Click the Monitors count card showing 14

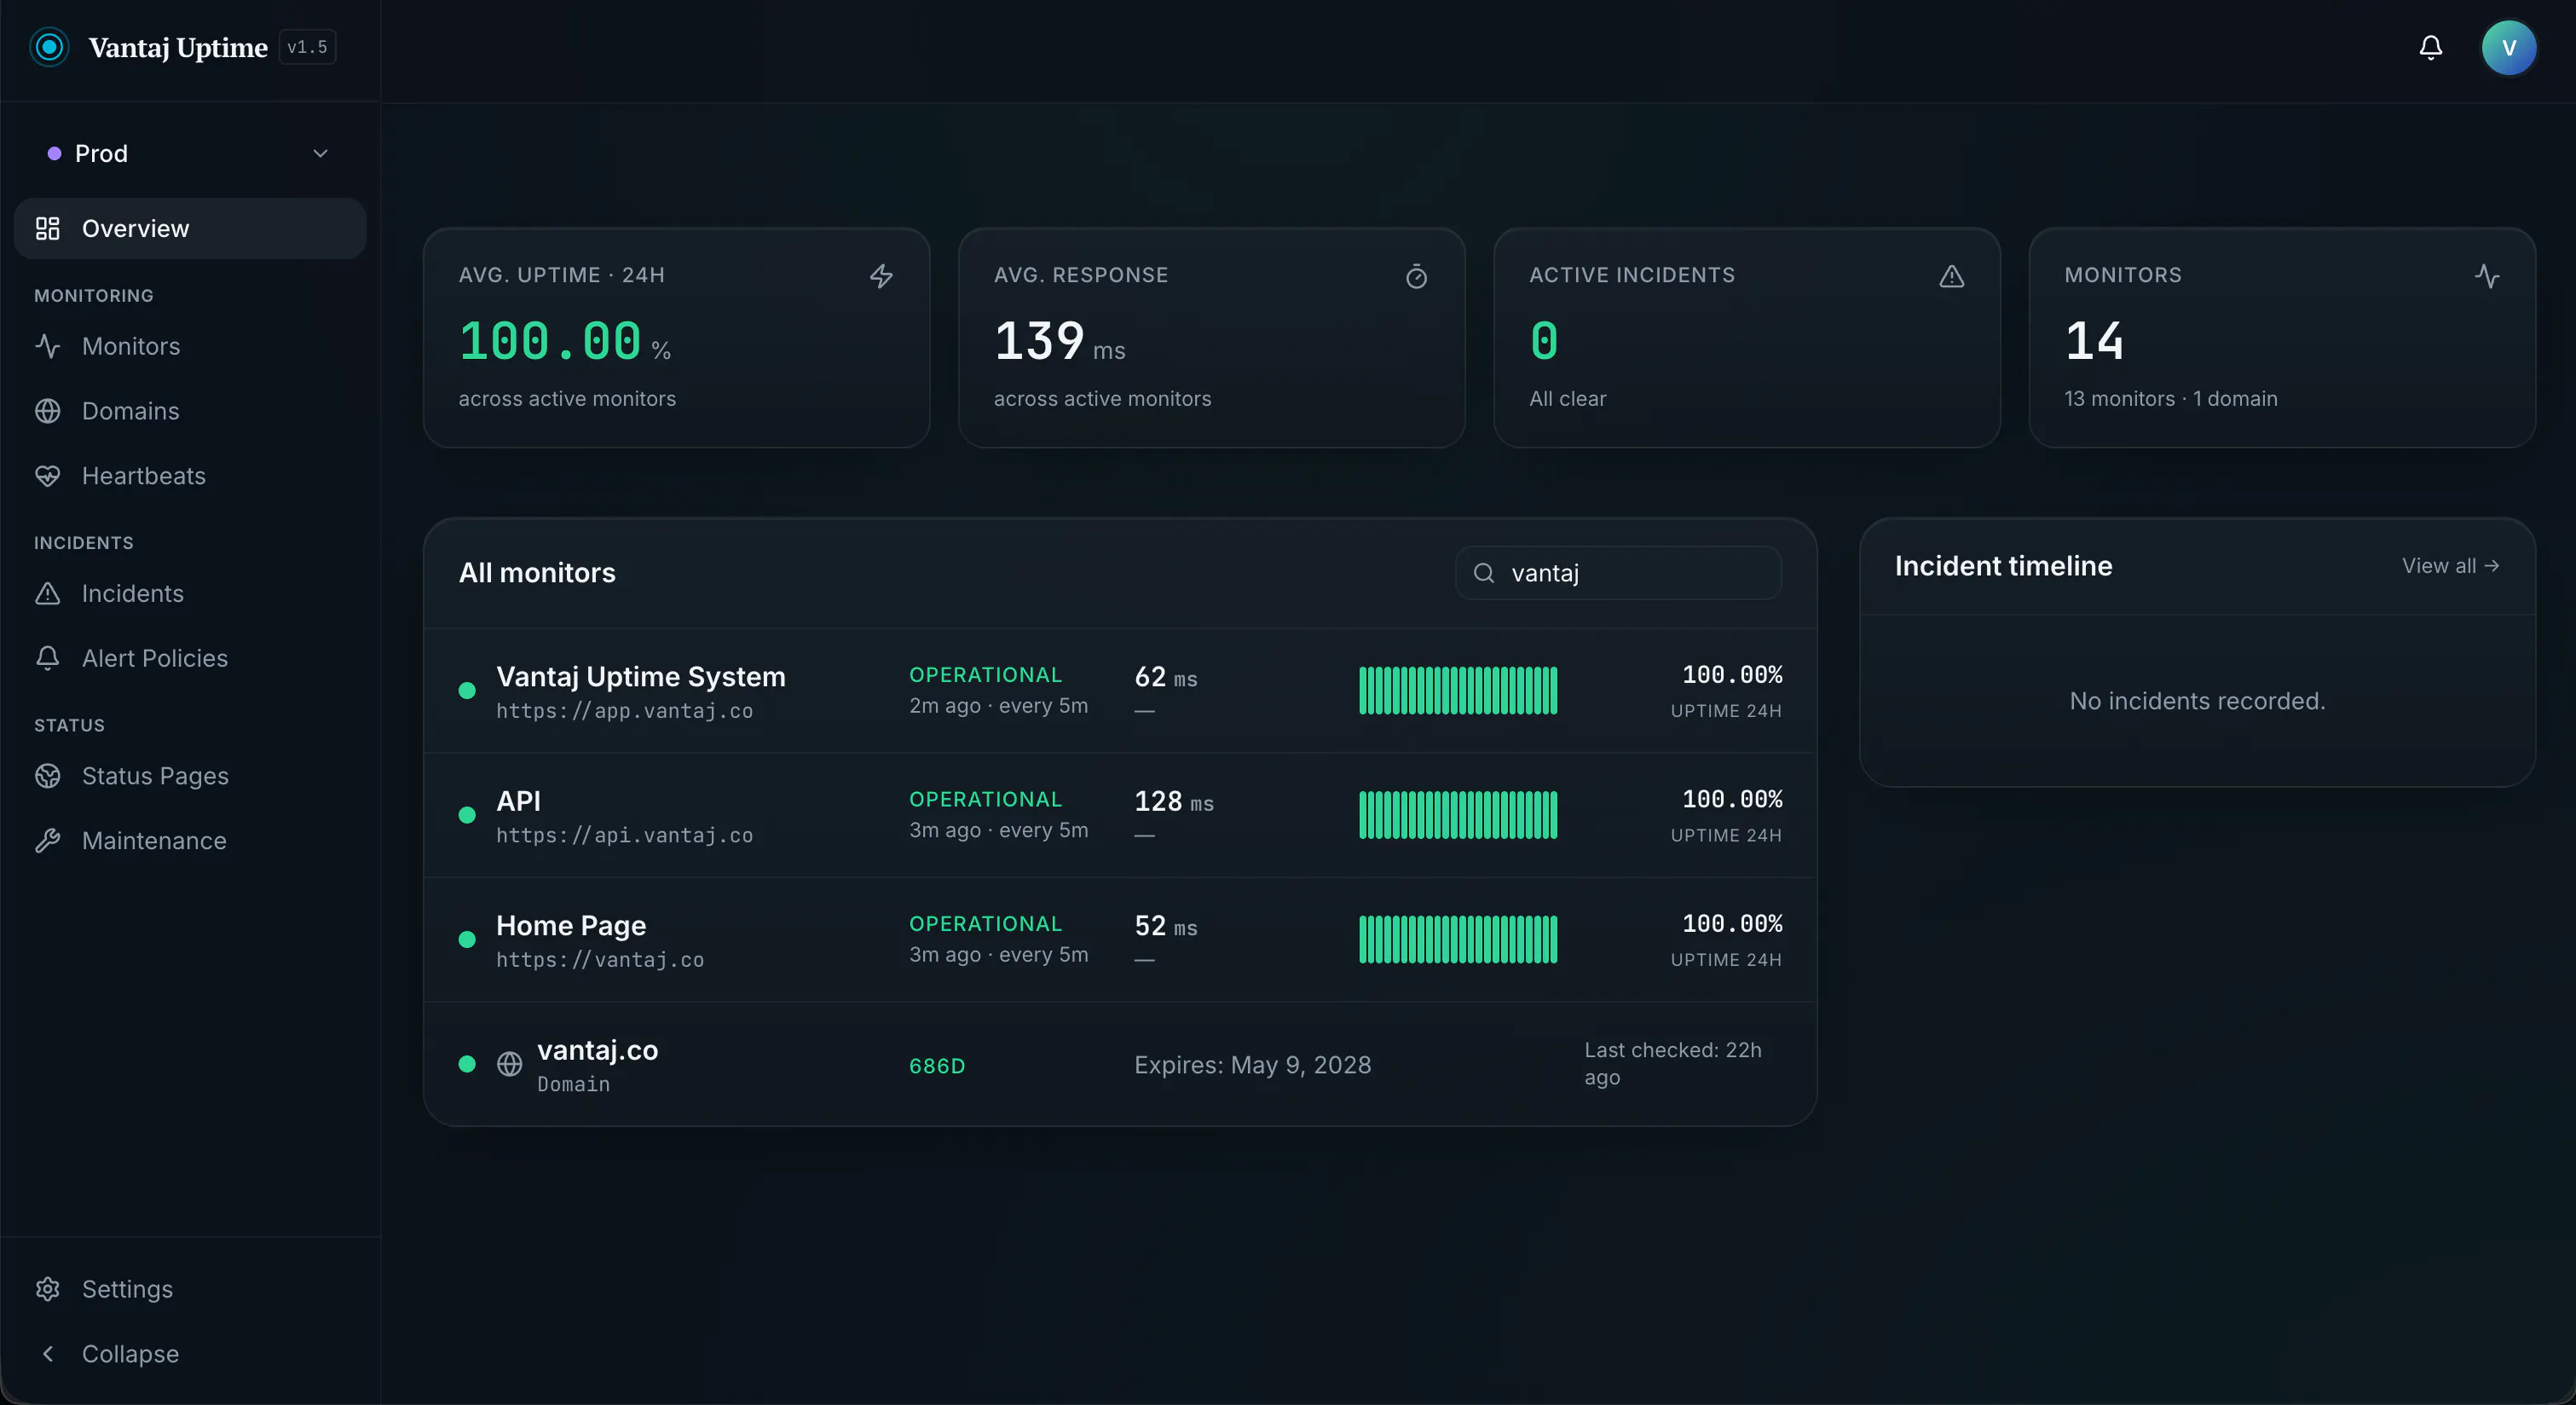coord(2282,338)
